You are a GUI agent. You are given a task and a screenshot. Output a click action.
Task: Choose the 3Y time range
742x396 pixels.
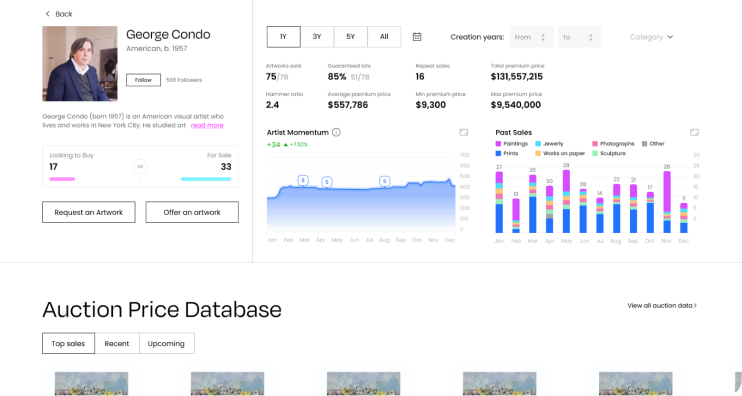(317, 37)
